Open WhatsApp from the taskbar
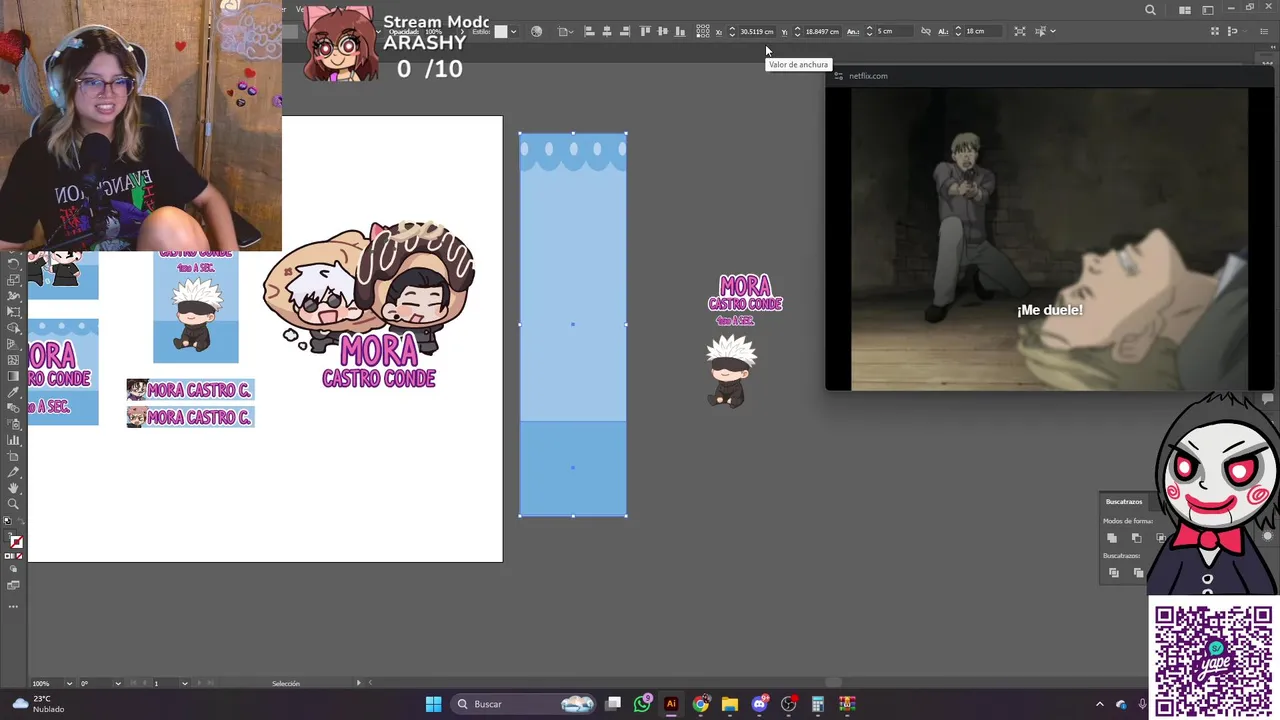 pos(642,704)
